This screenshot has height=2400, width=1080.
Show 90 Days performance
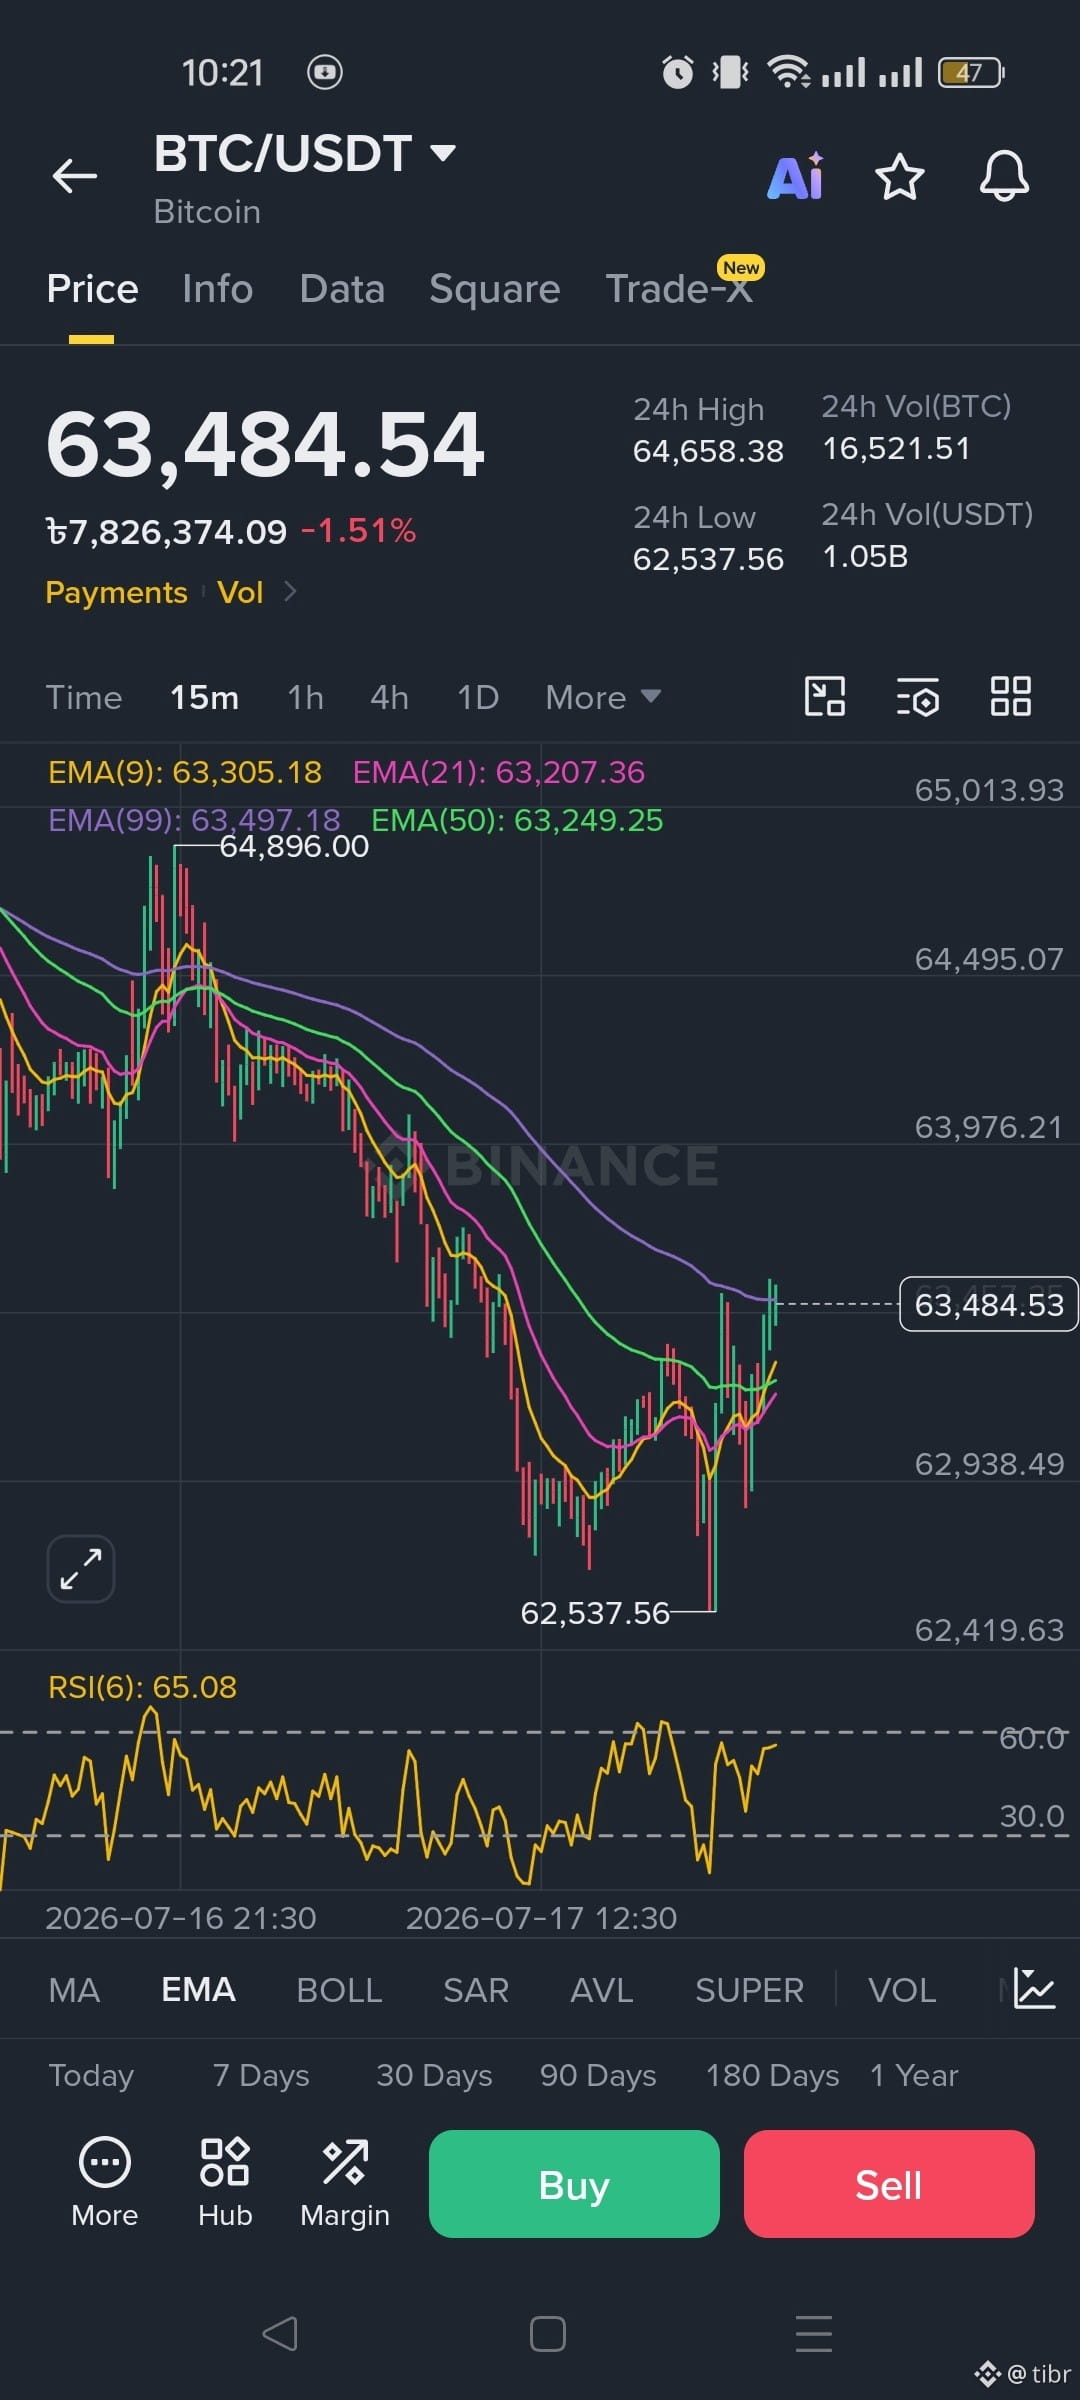(598, 2075)
